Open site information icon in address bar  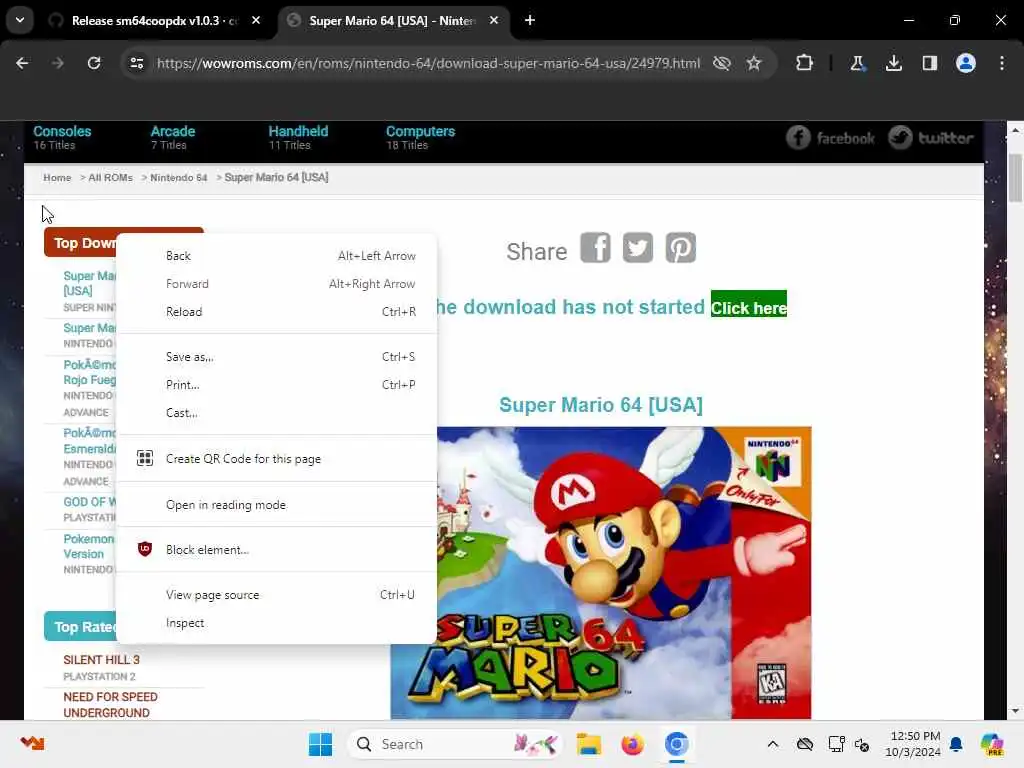pyautogui.click(x=136, y=63)
